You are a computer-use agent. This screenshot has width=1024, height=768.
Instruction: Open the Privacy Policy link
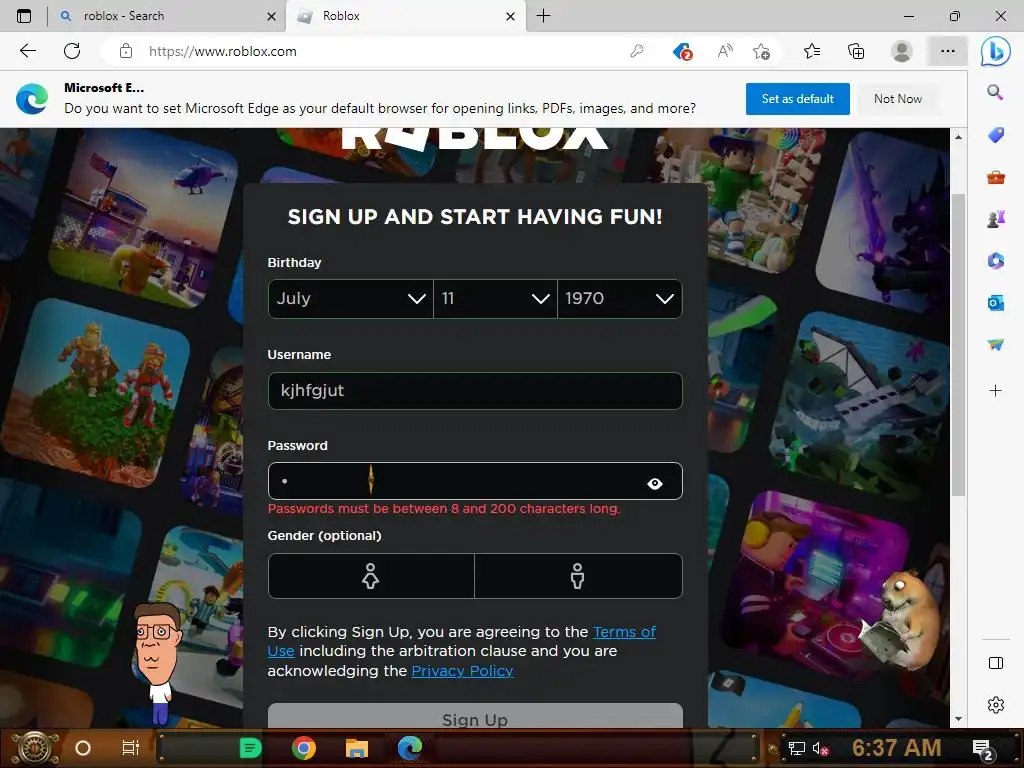coord(462,671)
